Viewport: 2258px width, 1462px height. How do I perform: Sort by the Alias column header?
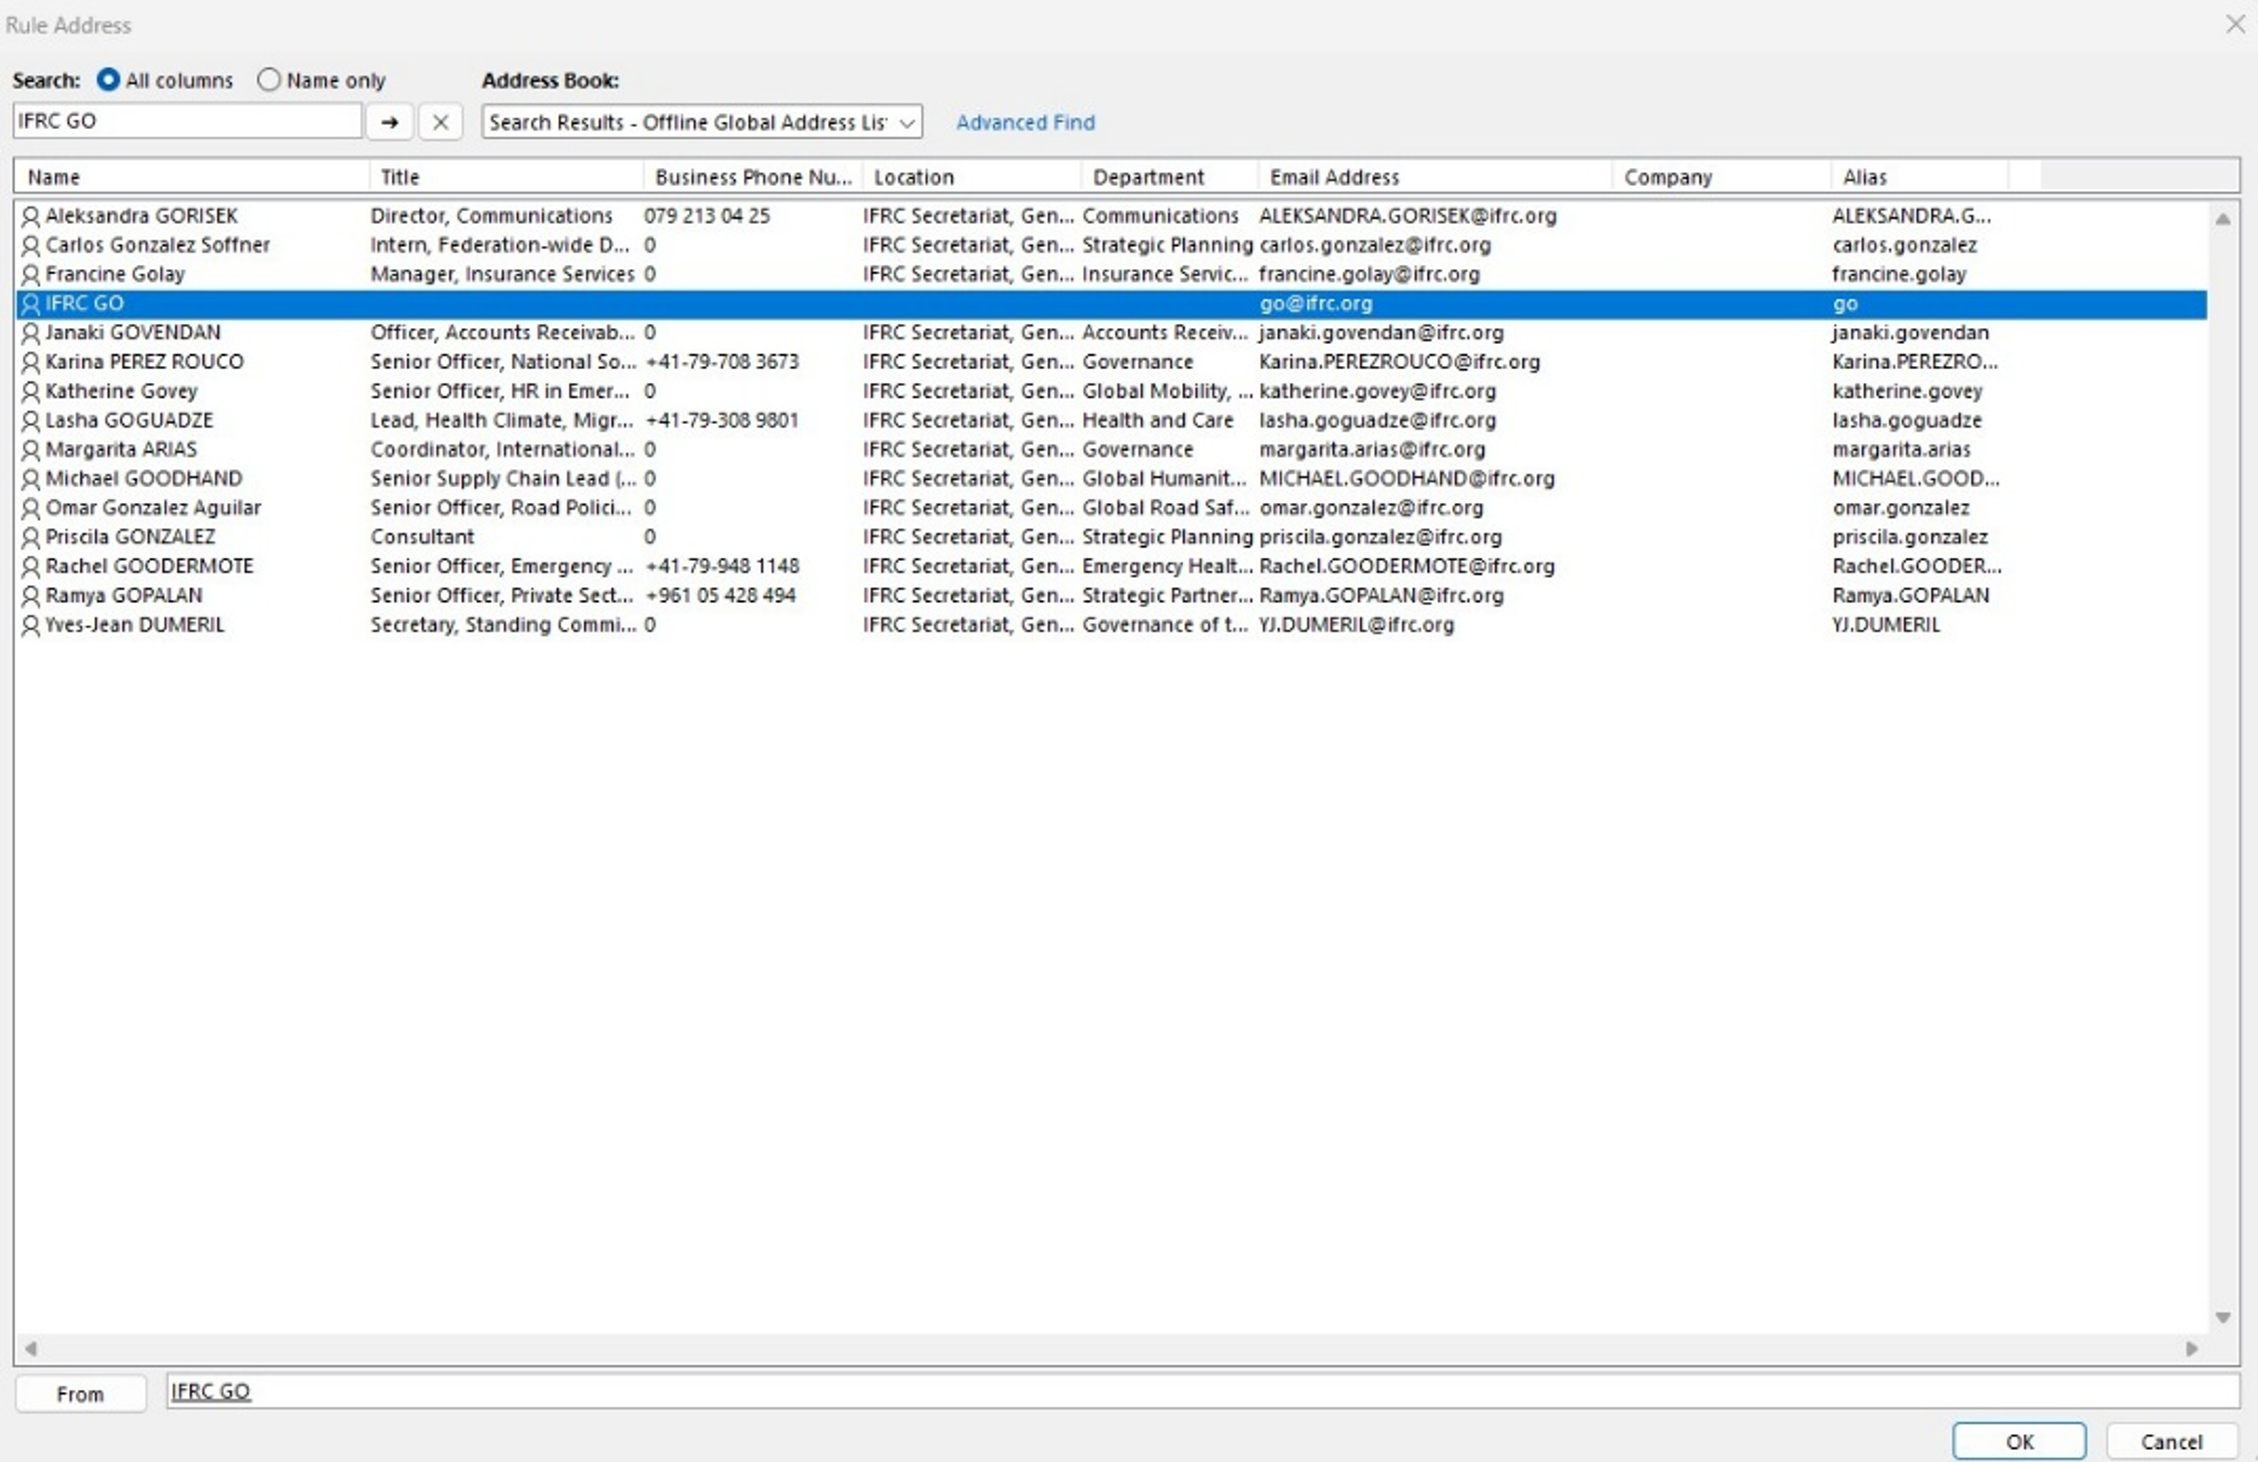[1920, 177]
